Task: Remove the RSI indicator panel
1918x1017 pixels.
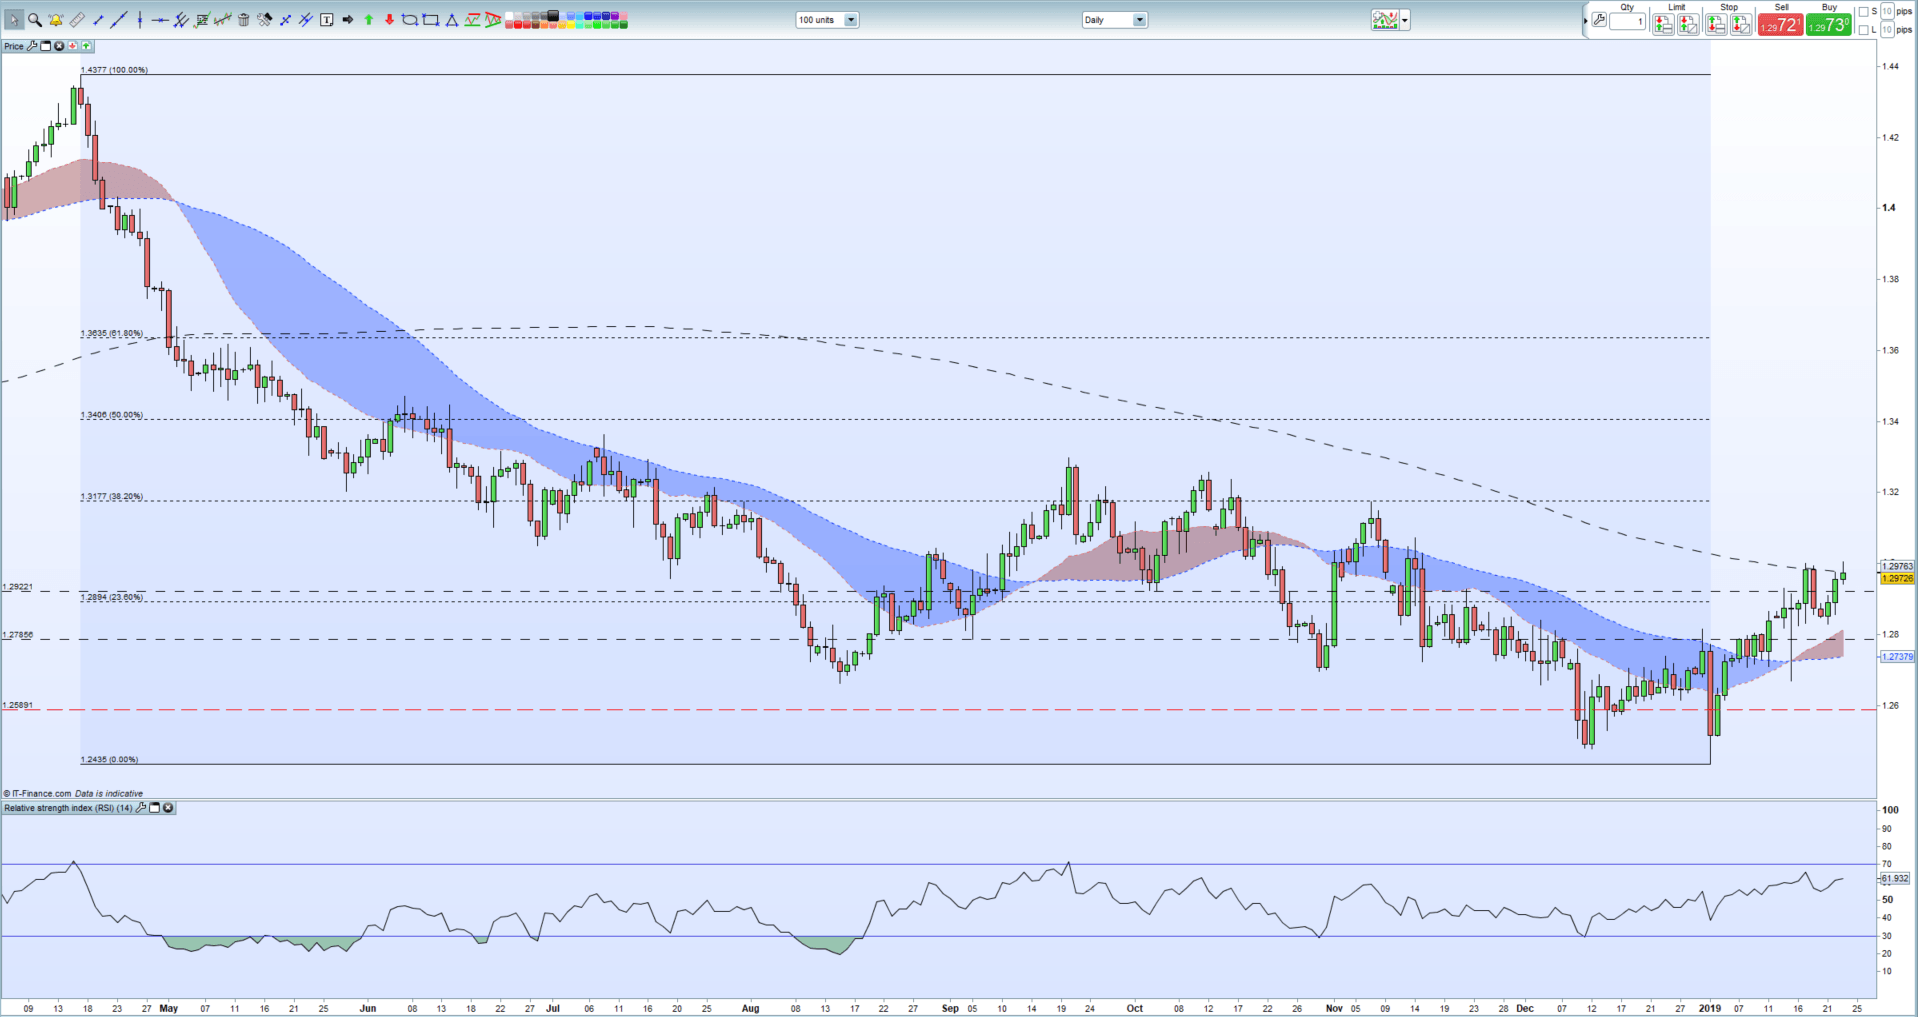Action: click(168, 808)
